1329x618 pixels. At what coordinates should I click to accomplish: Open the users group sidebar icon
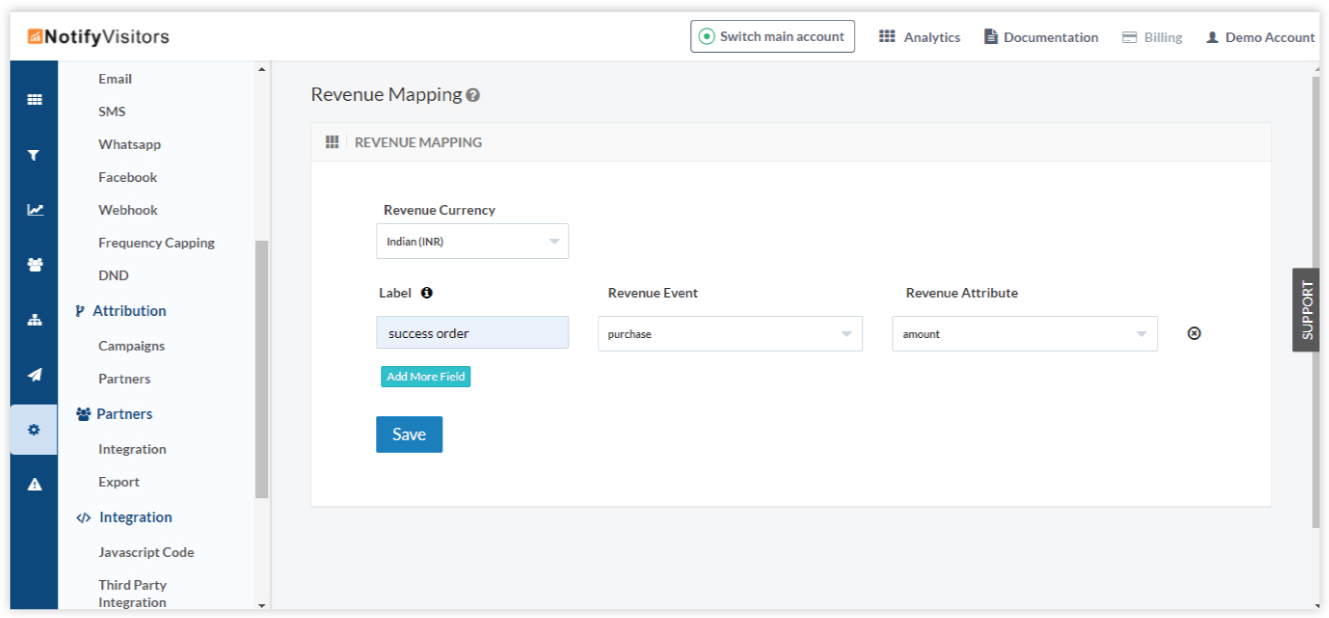(35, 265)
